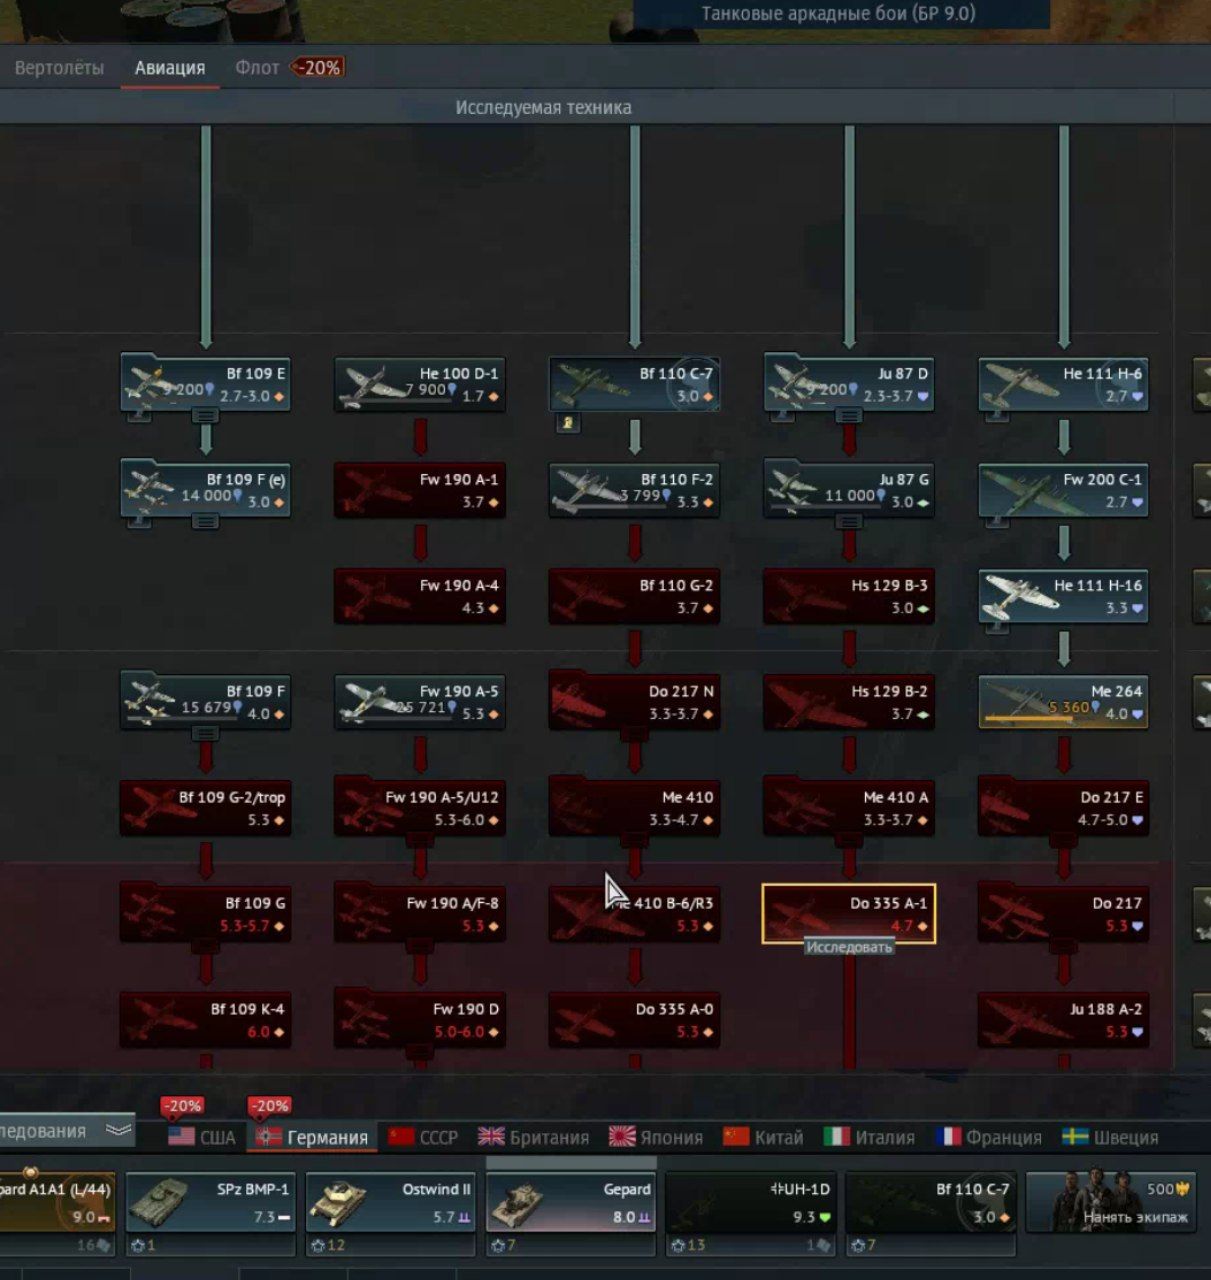
Task: Expand the Bf 109 F group list
Action: (x=205, y=733)
